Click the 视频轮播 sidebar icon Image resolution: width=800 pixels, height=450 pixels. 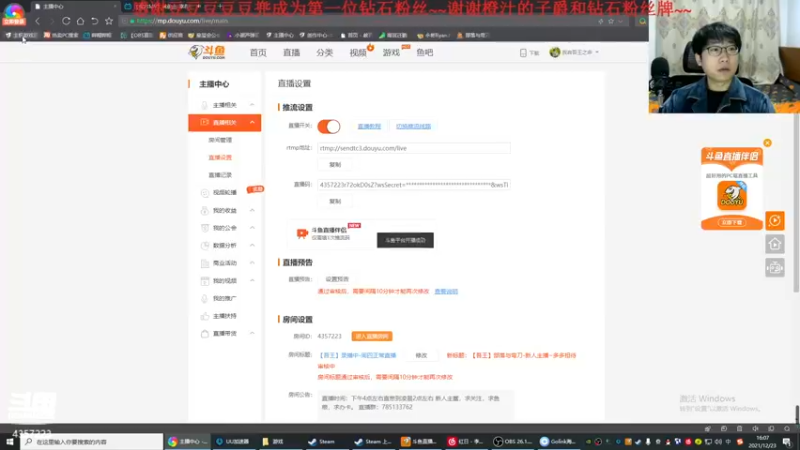pyautogui.click(x=205, y=193)
